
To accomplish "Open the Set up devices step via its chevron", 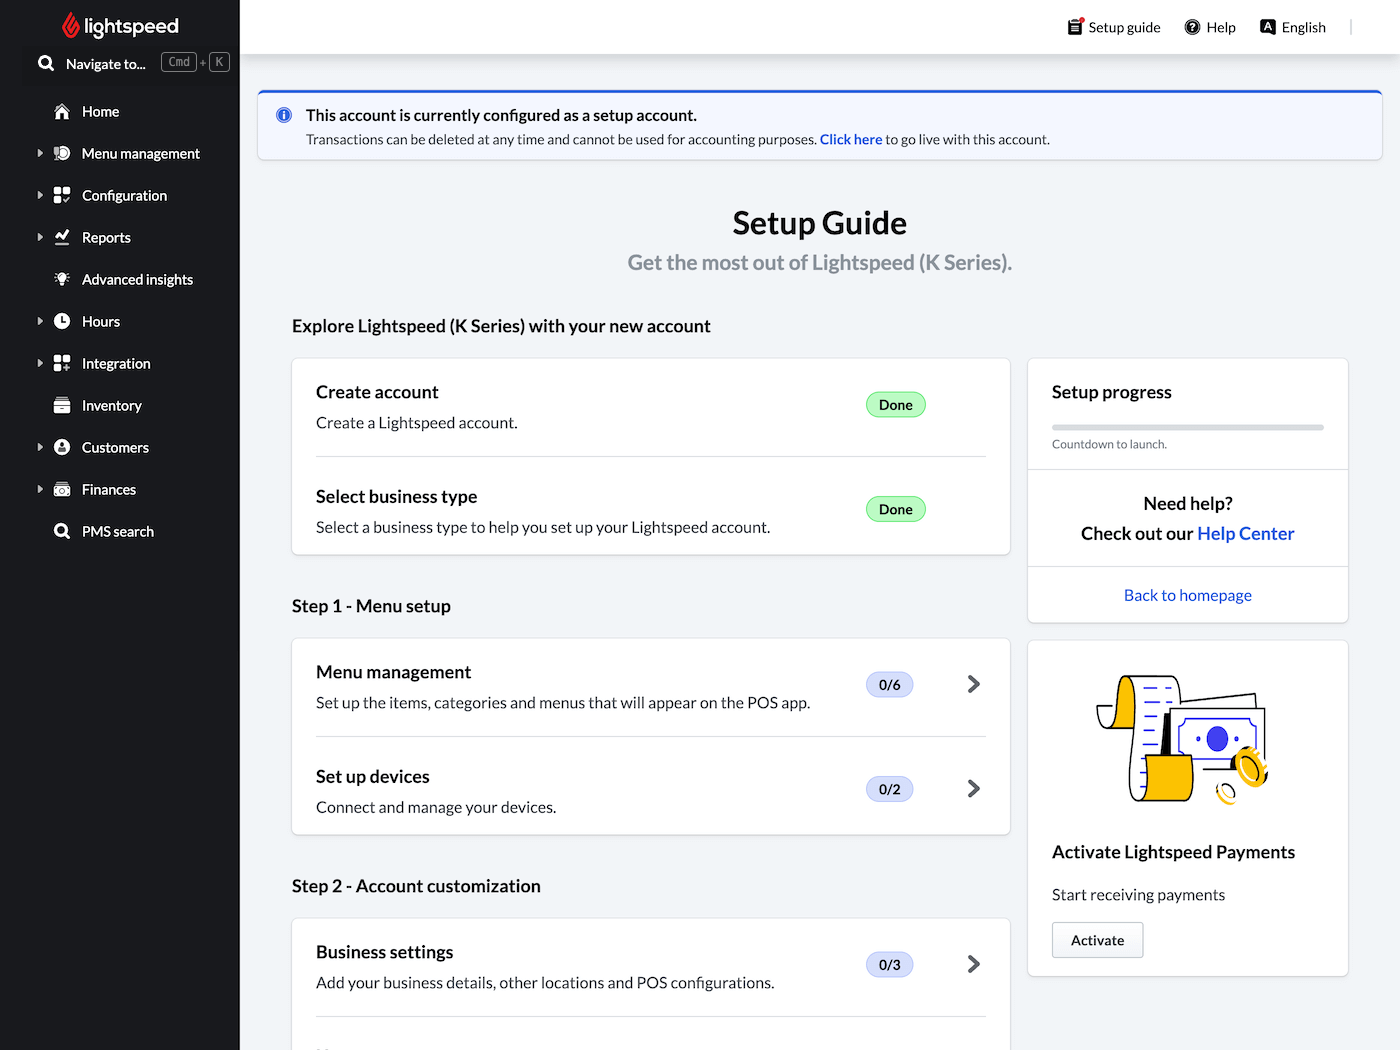I will [973, 788].
